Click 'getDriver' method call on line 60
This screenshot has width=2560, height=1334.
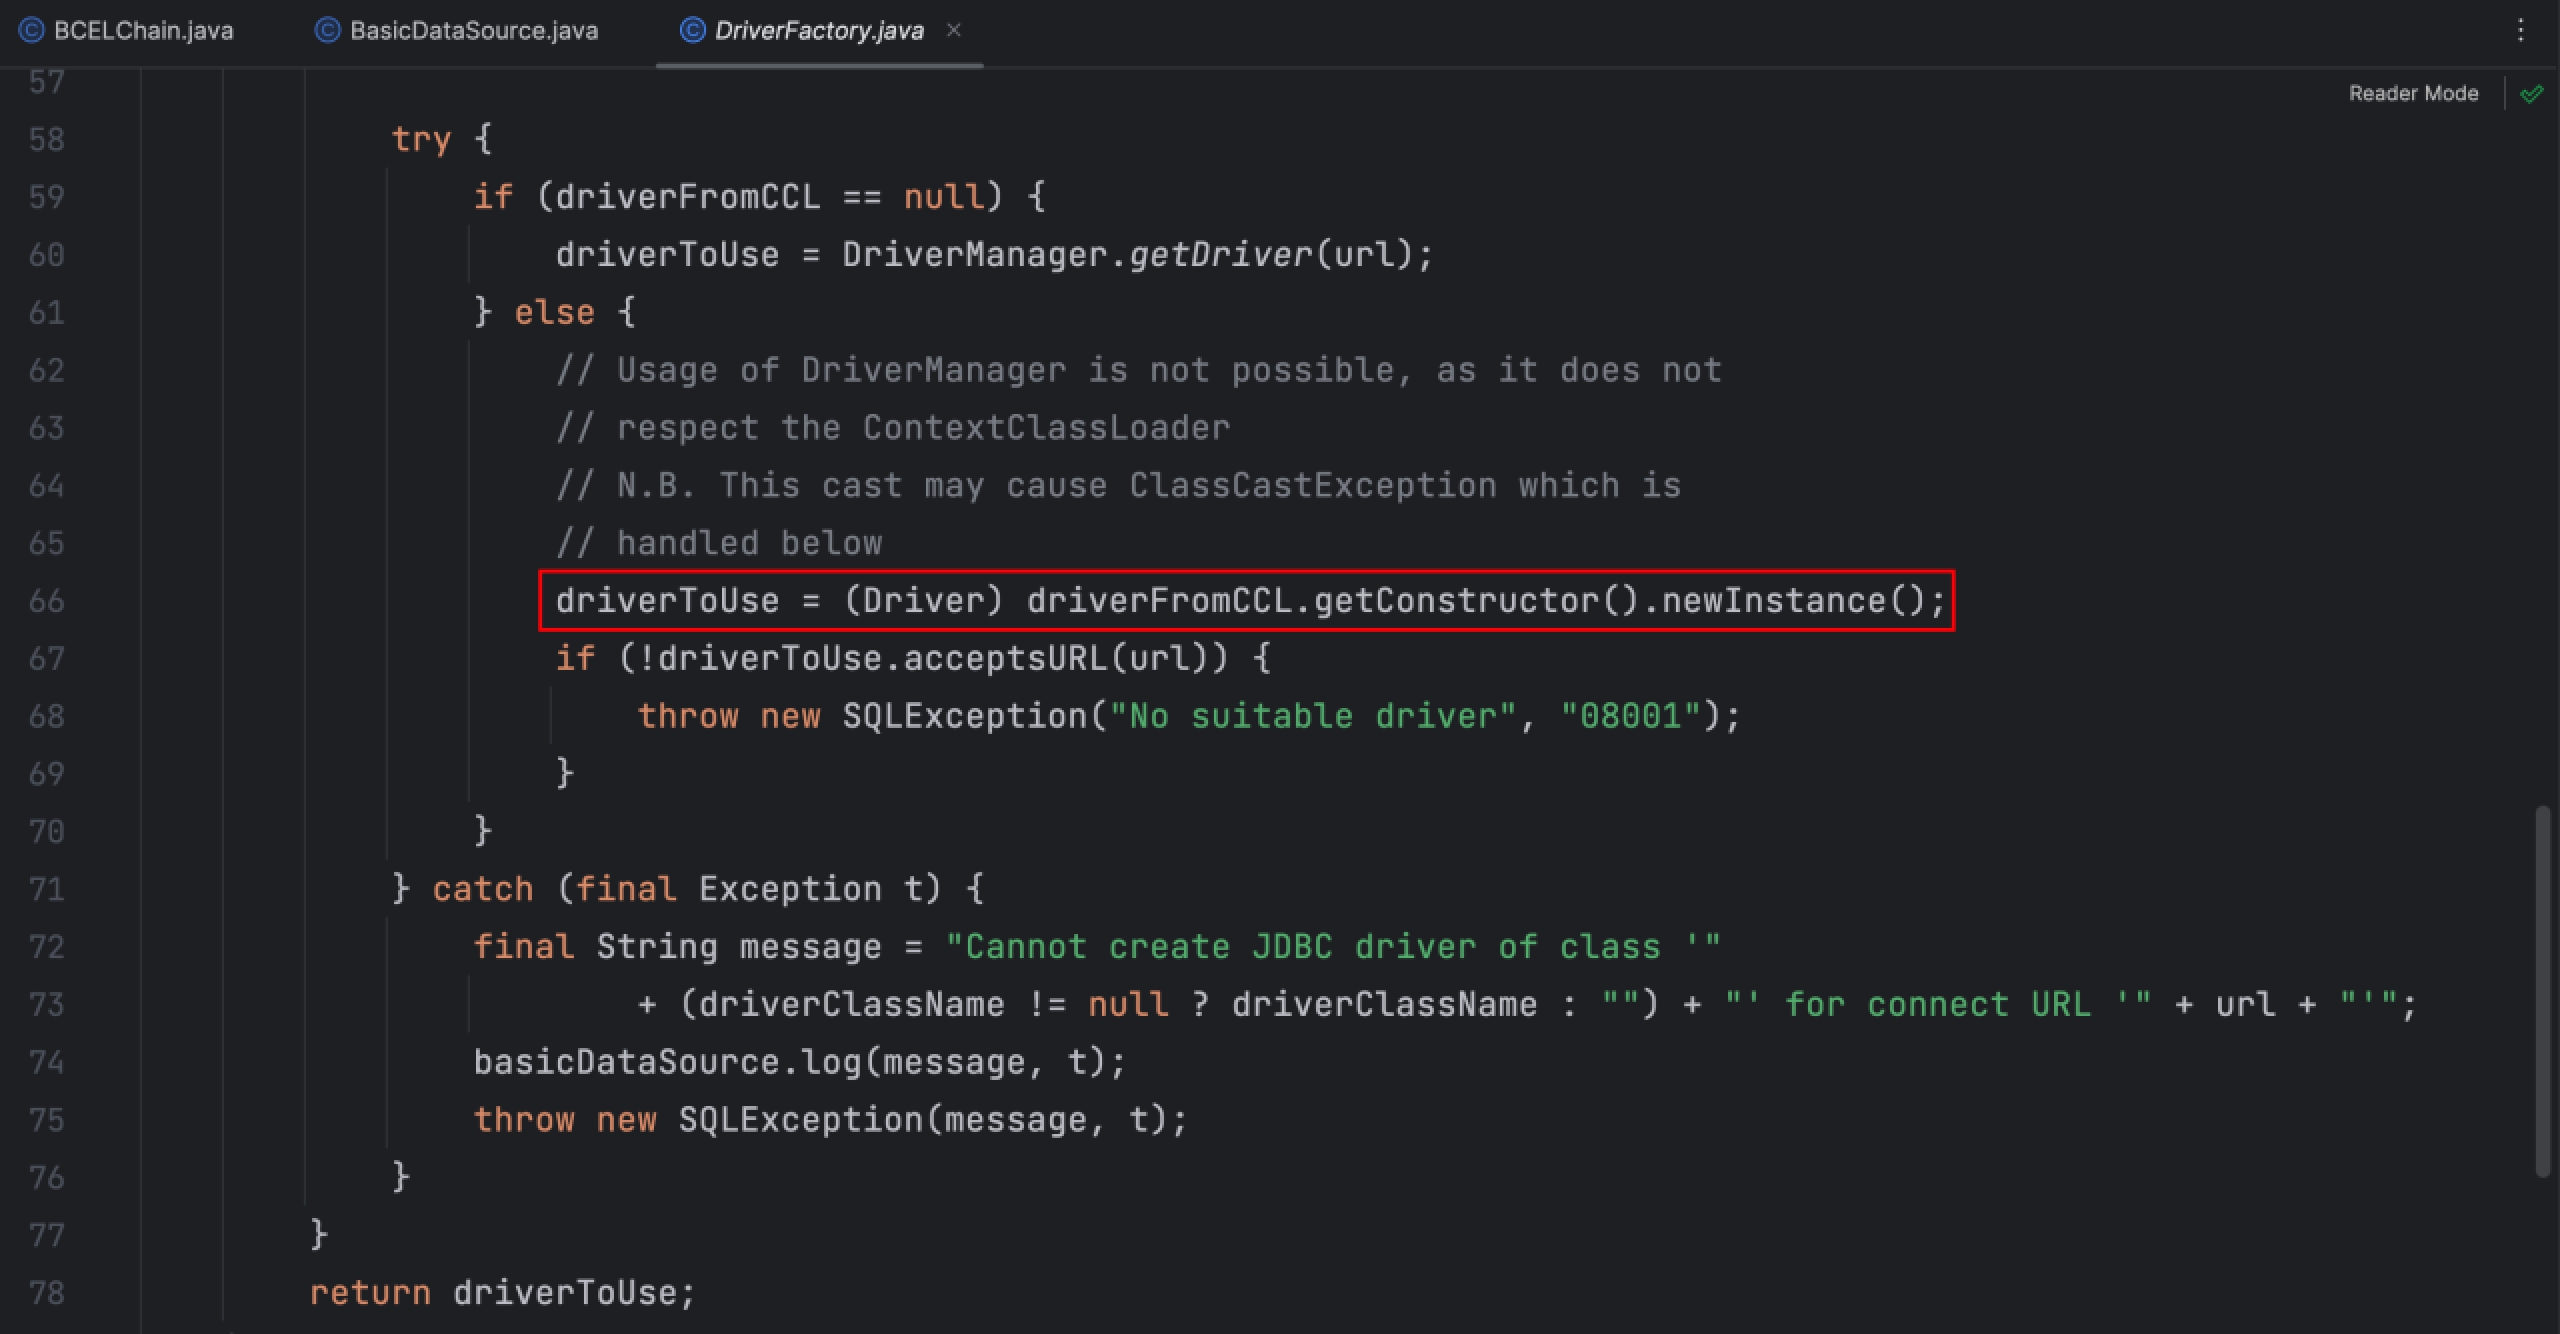1221,255
